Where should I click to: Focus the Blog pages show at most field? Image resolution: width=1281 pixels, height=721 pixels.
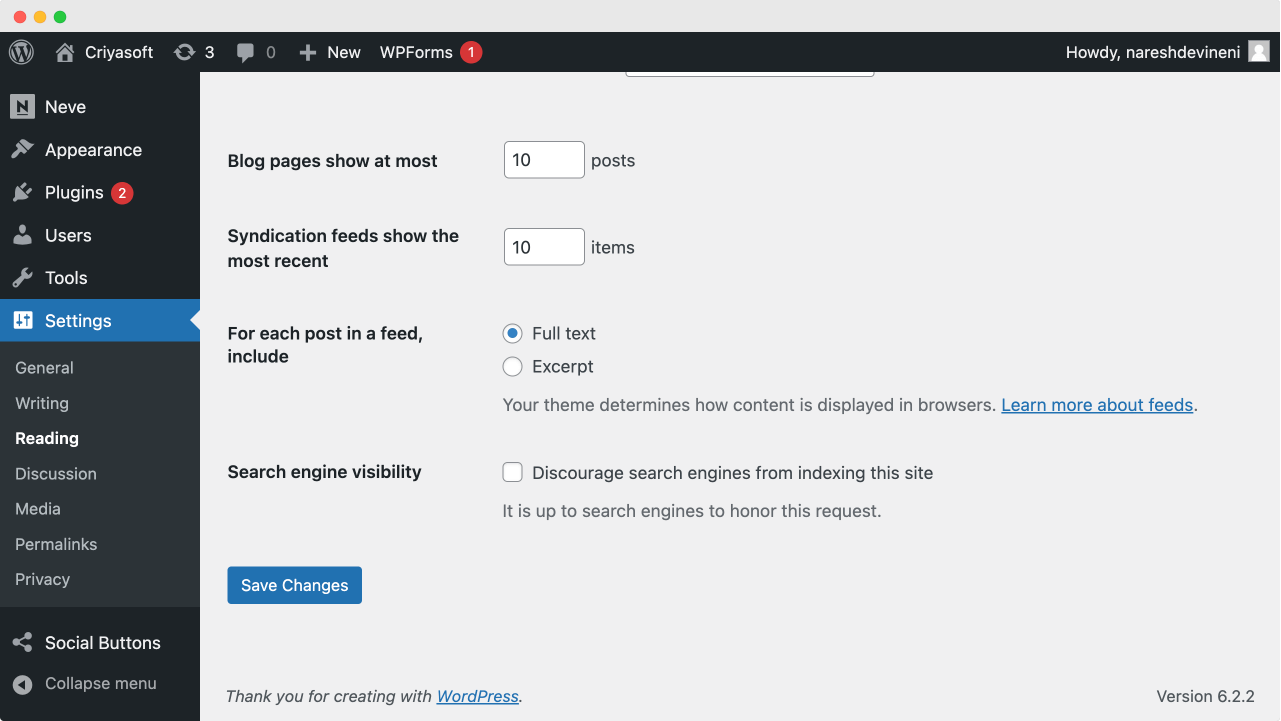tap(544, 160)
